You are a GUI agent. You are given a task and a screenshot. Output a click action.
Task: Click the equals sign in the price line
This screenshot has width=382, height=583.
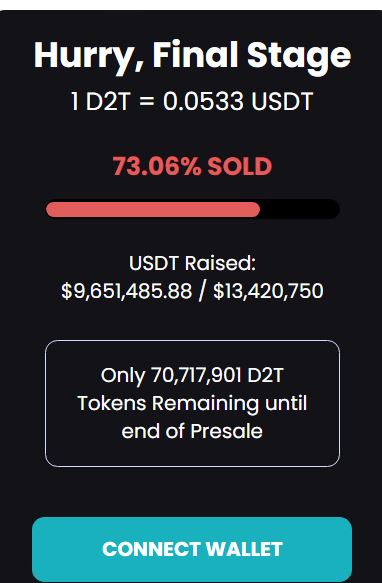(x=147, y=102)
